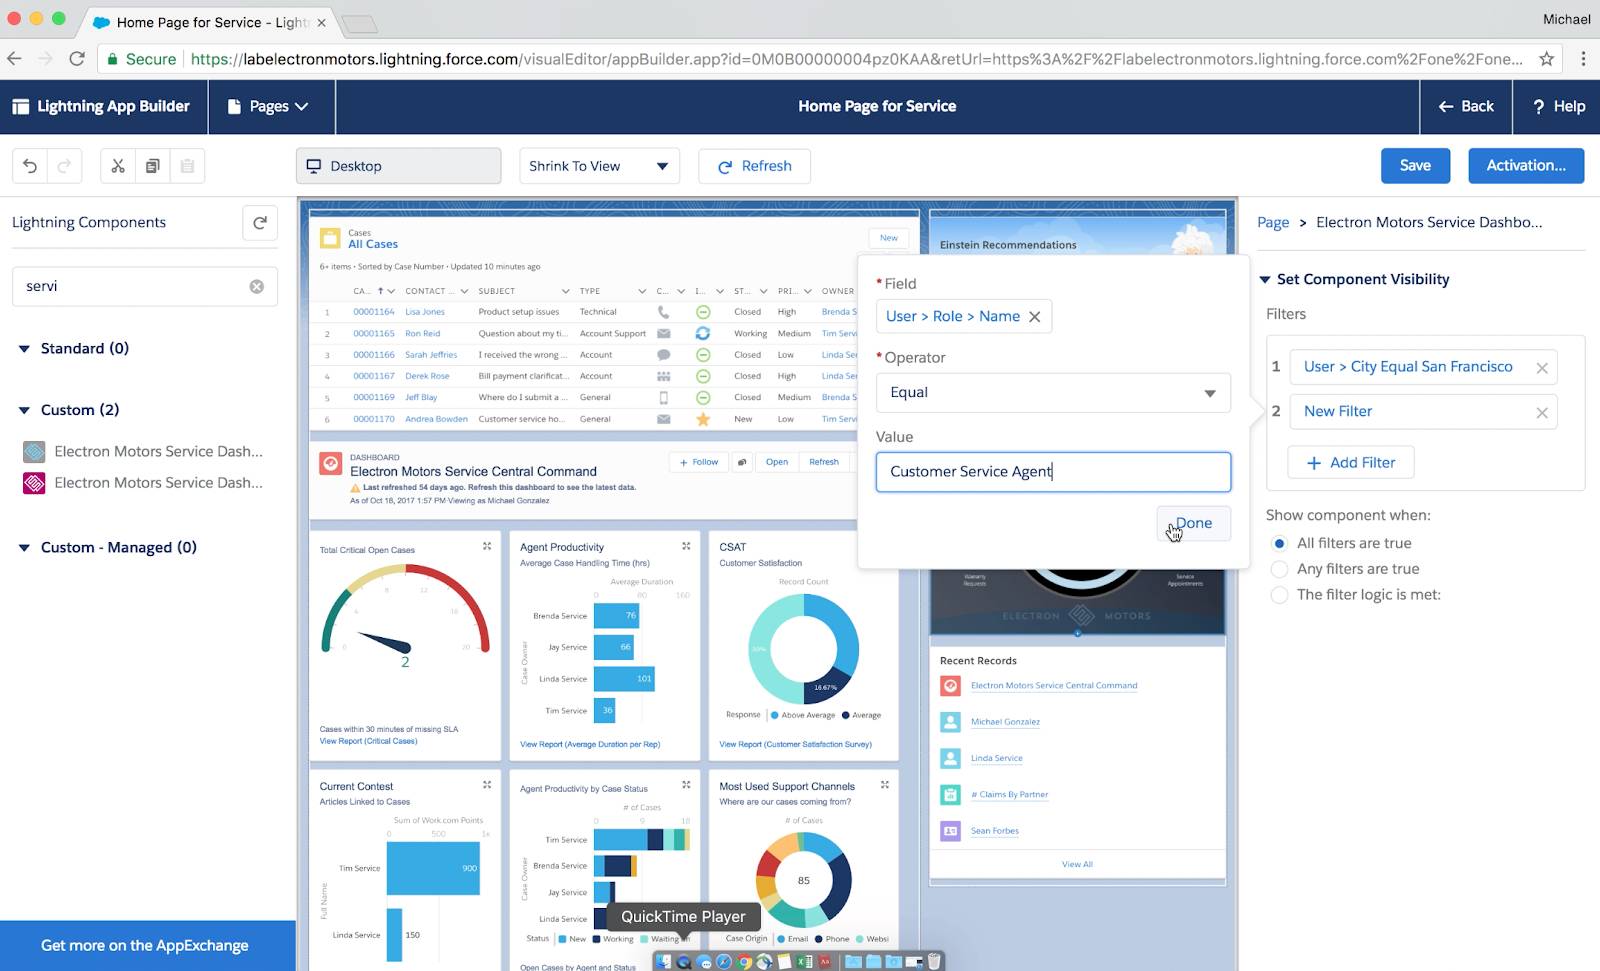
Task: Click the Cut scissors icon
Action: click(118, 166)
